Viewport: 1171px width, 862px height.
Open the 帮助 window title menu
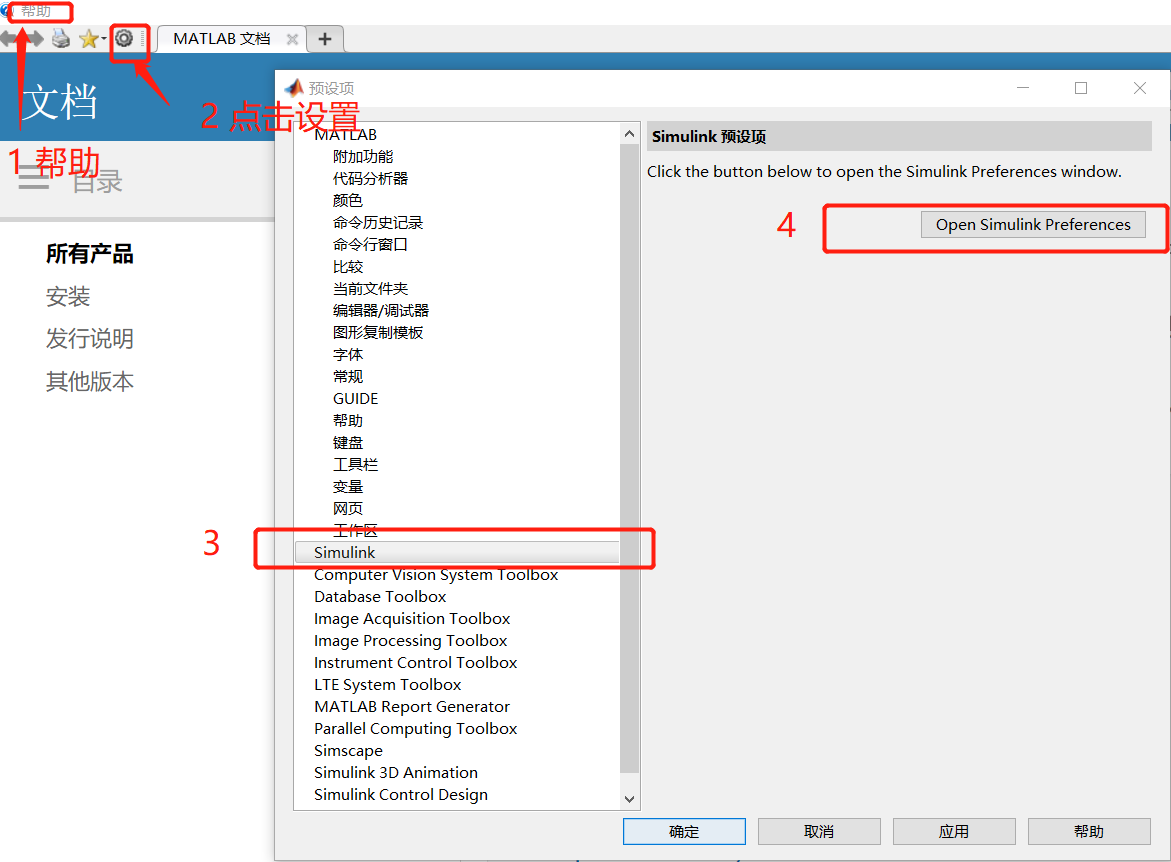(x=36, y=11)
